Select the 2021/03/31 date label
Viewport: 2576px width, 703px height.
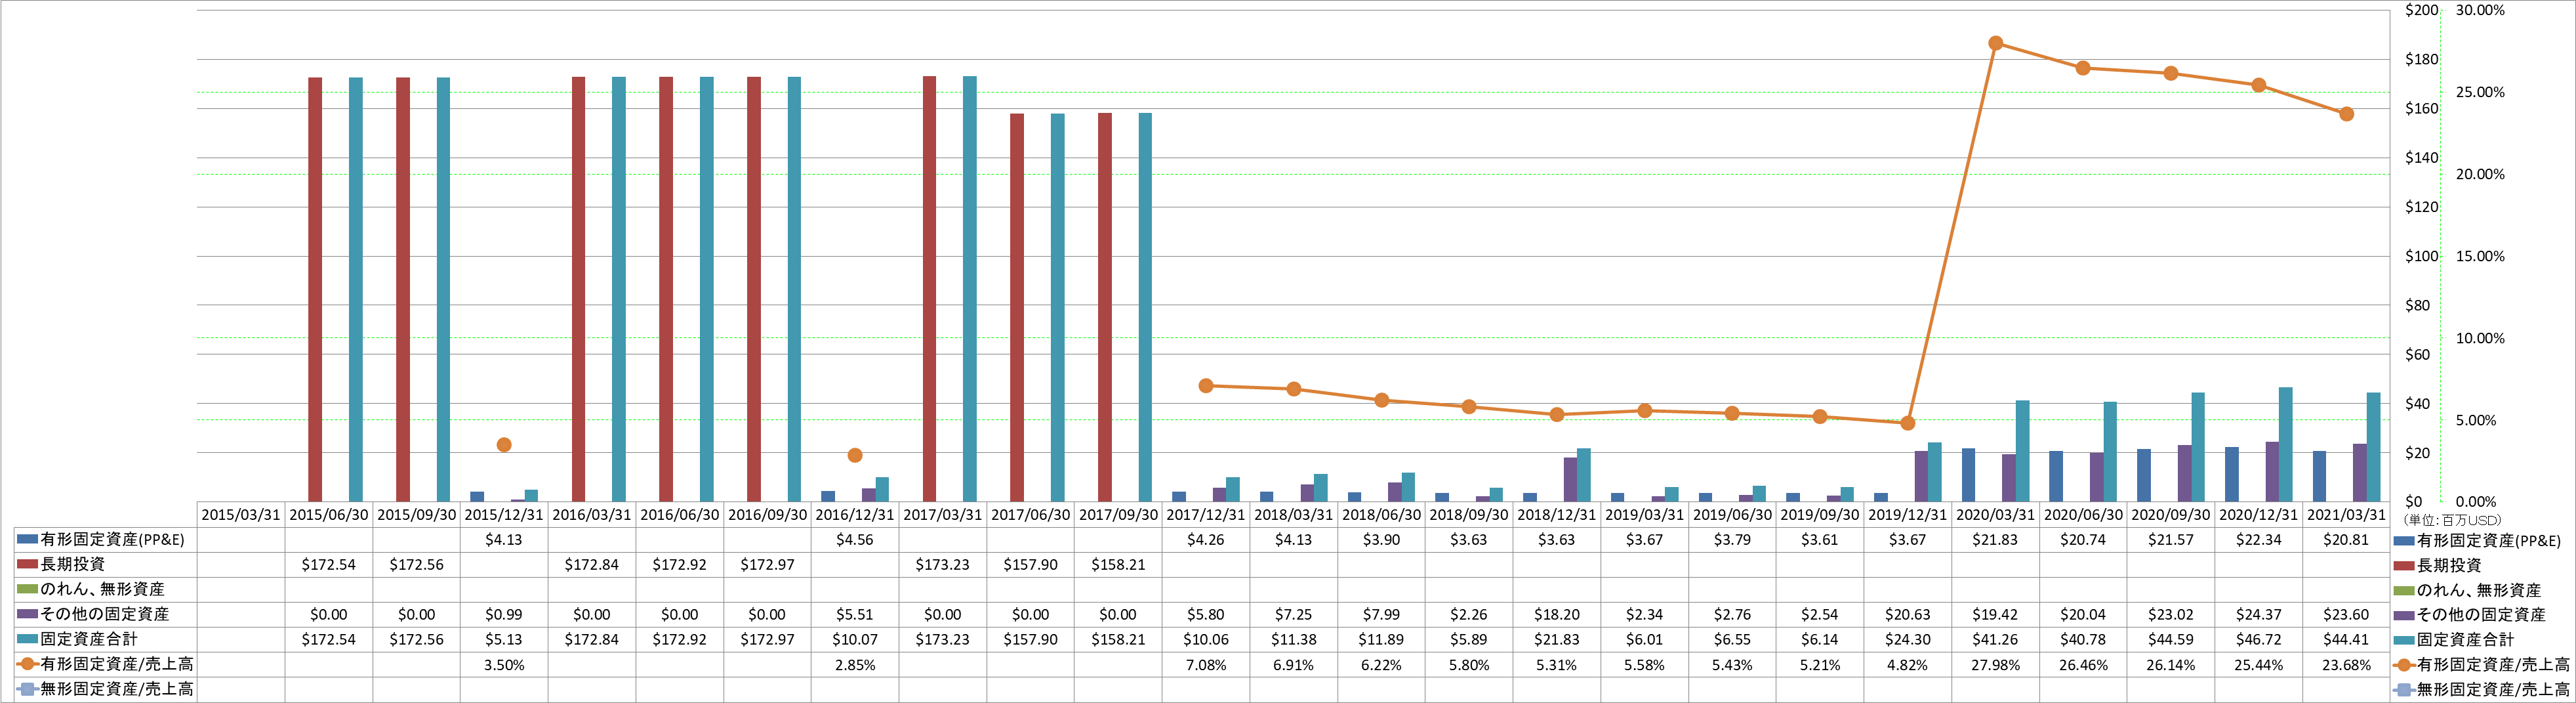click(x=2346, y=514)
